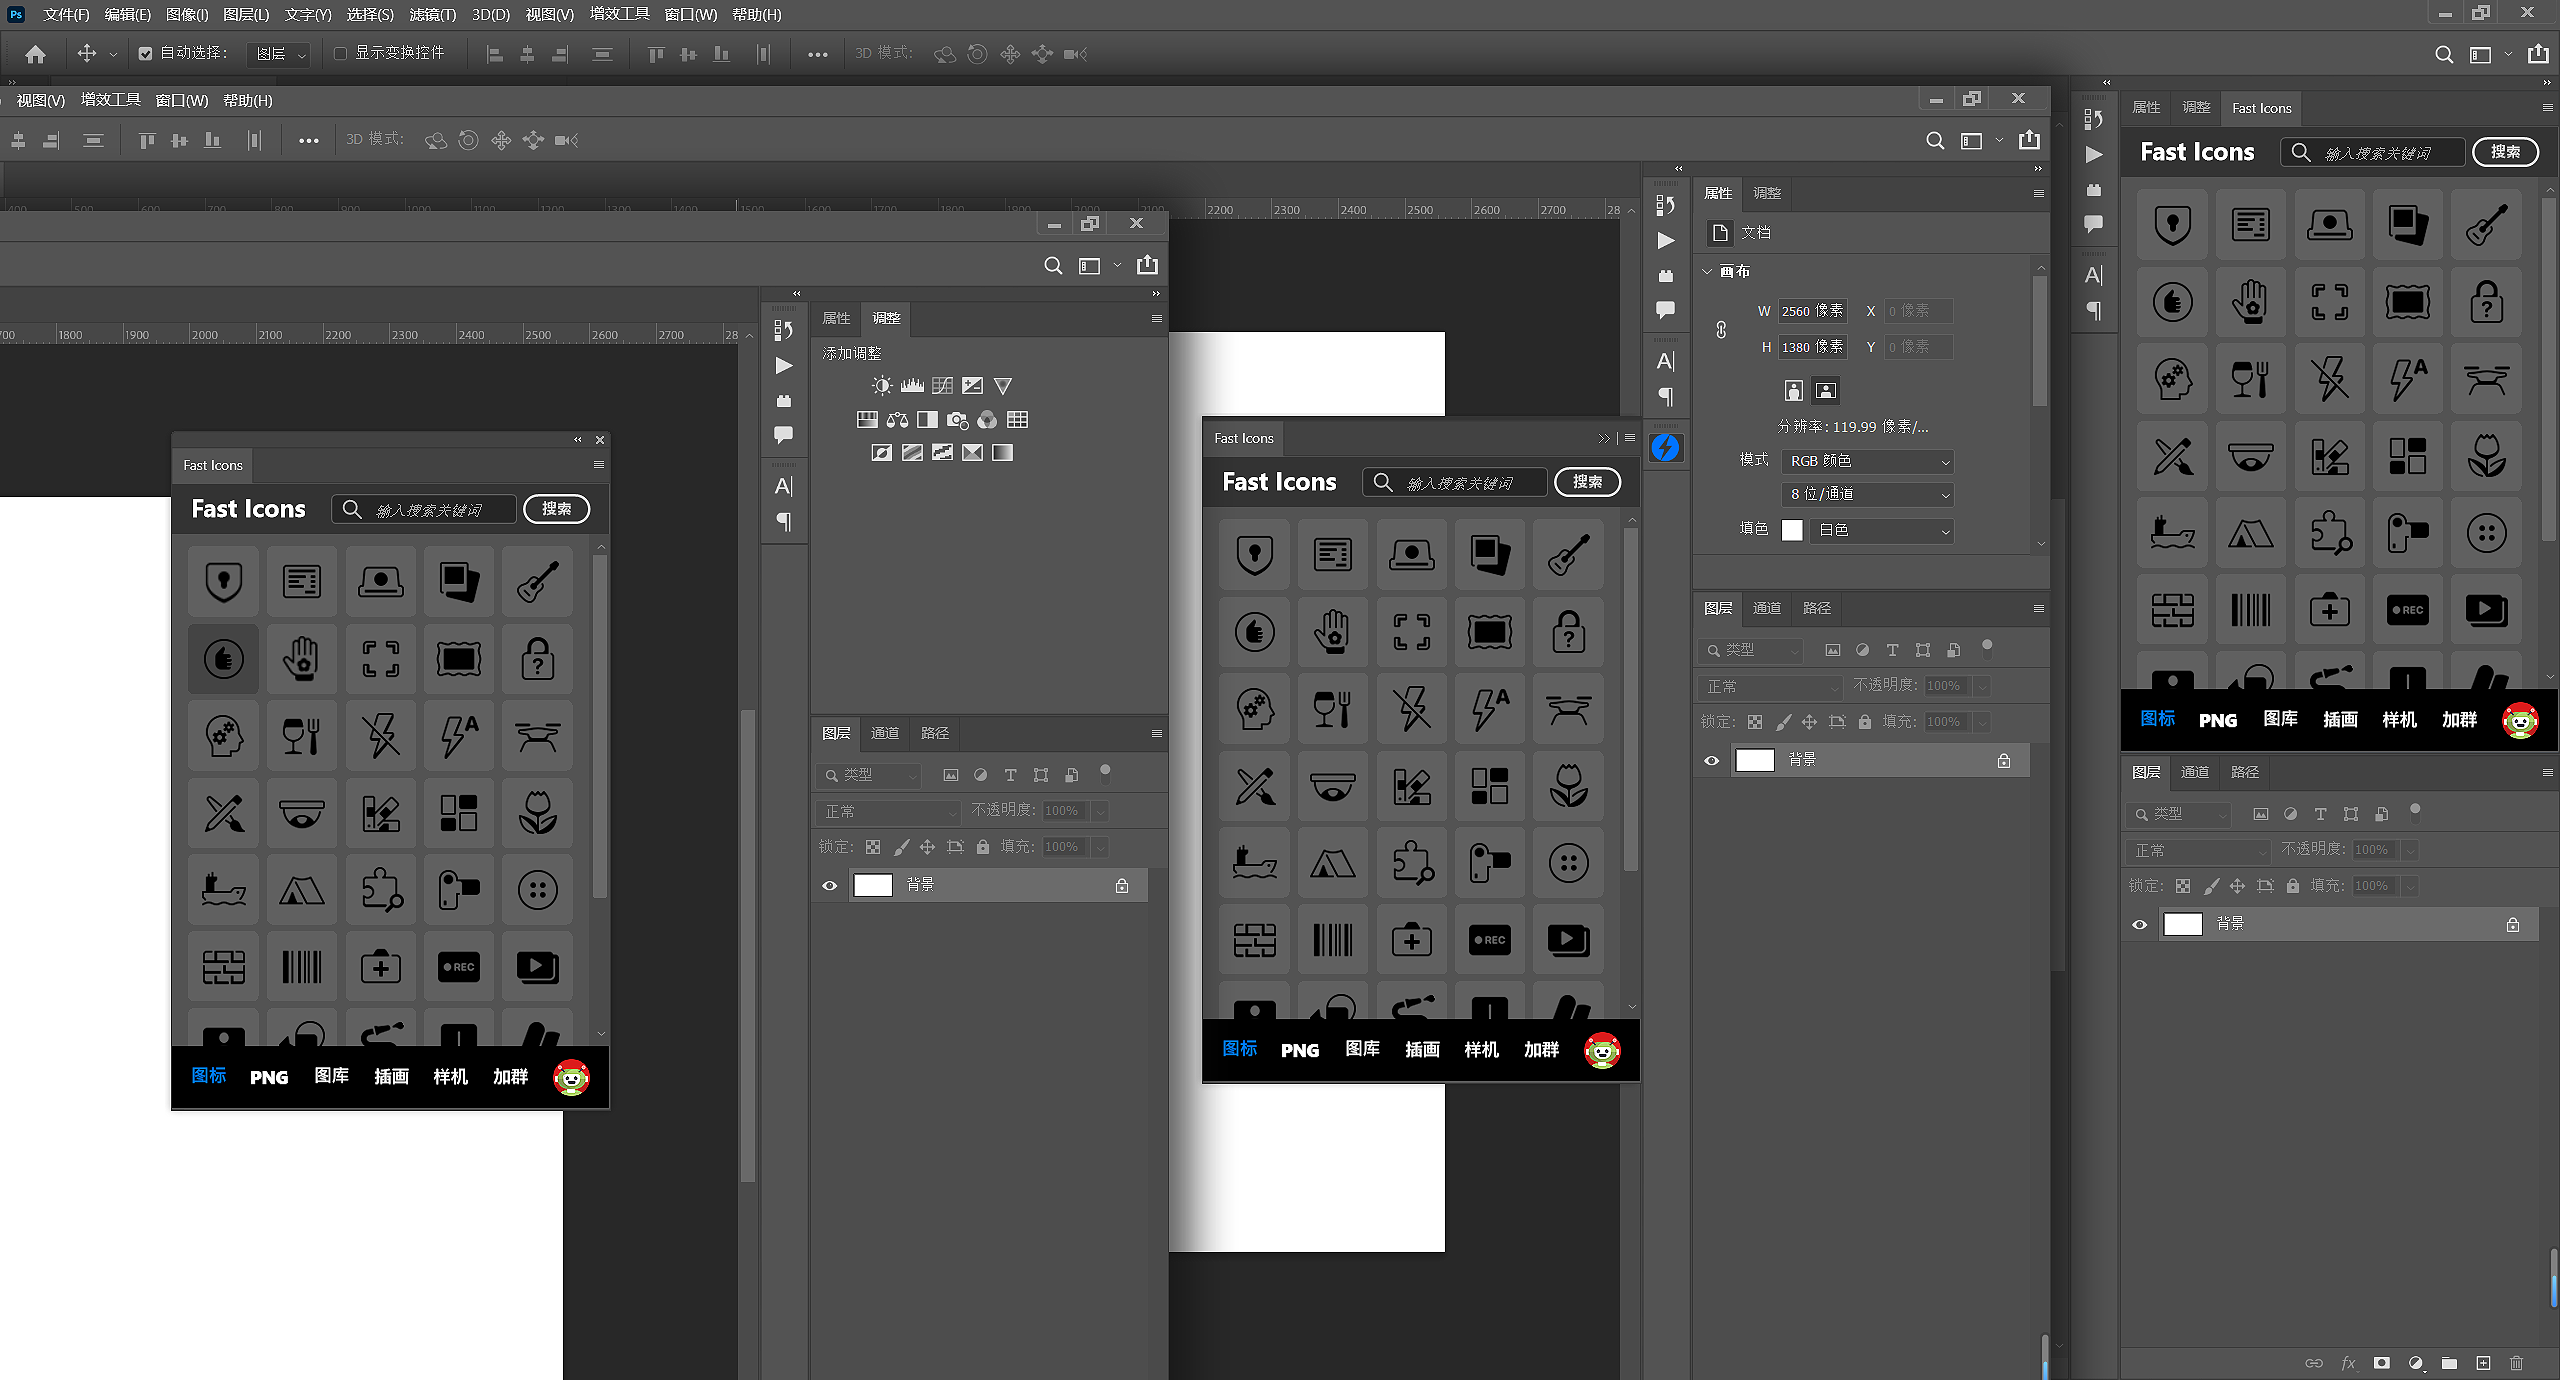Open the 8 位/通道 bit depth dropdown
This screenshot has width=2560, height=1380.
(x=1867, y=494)
